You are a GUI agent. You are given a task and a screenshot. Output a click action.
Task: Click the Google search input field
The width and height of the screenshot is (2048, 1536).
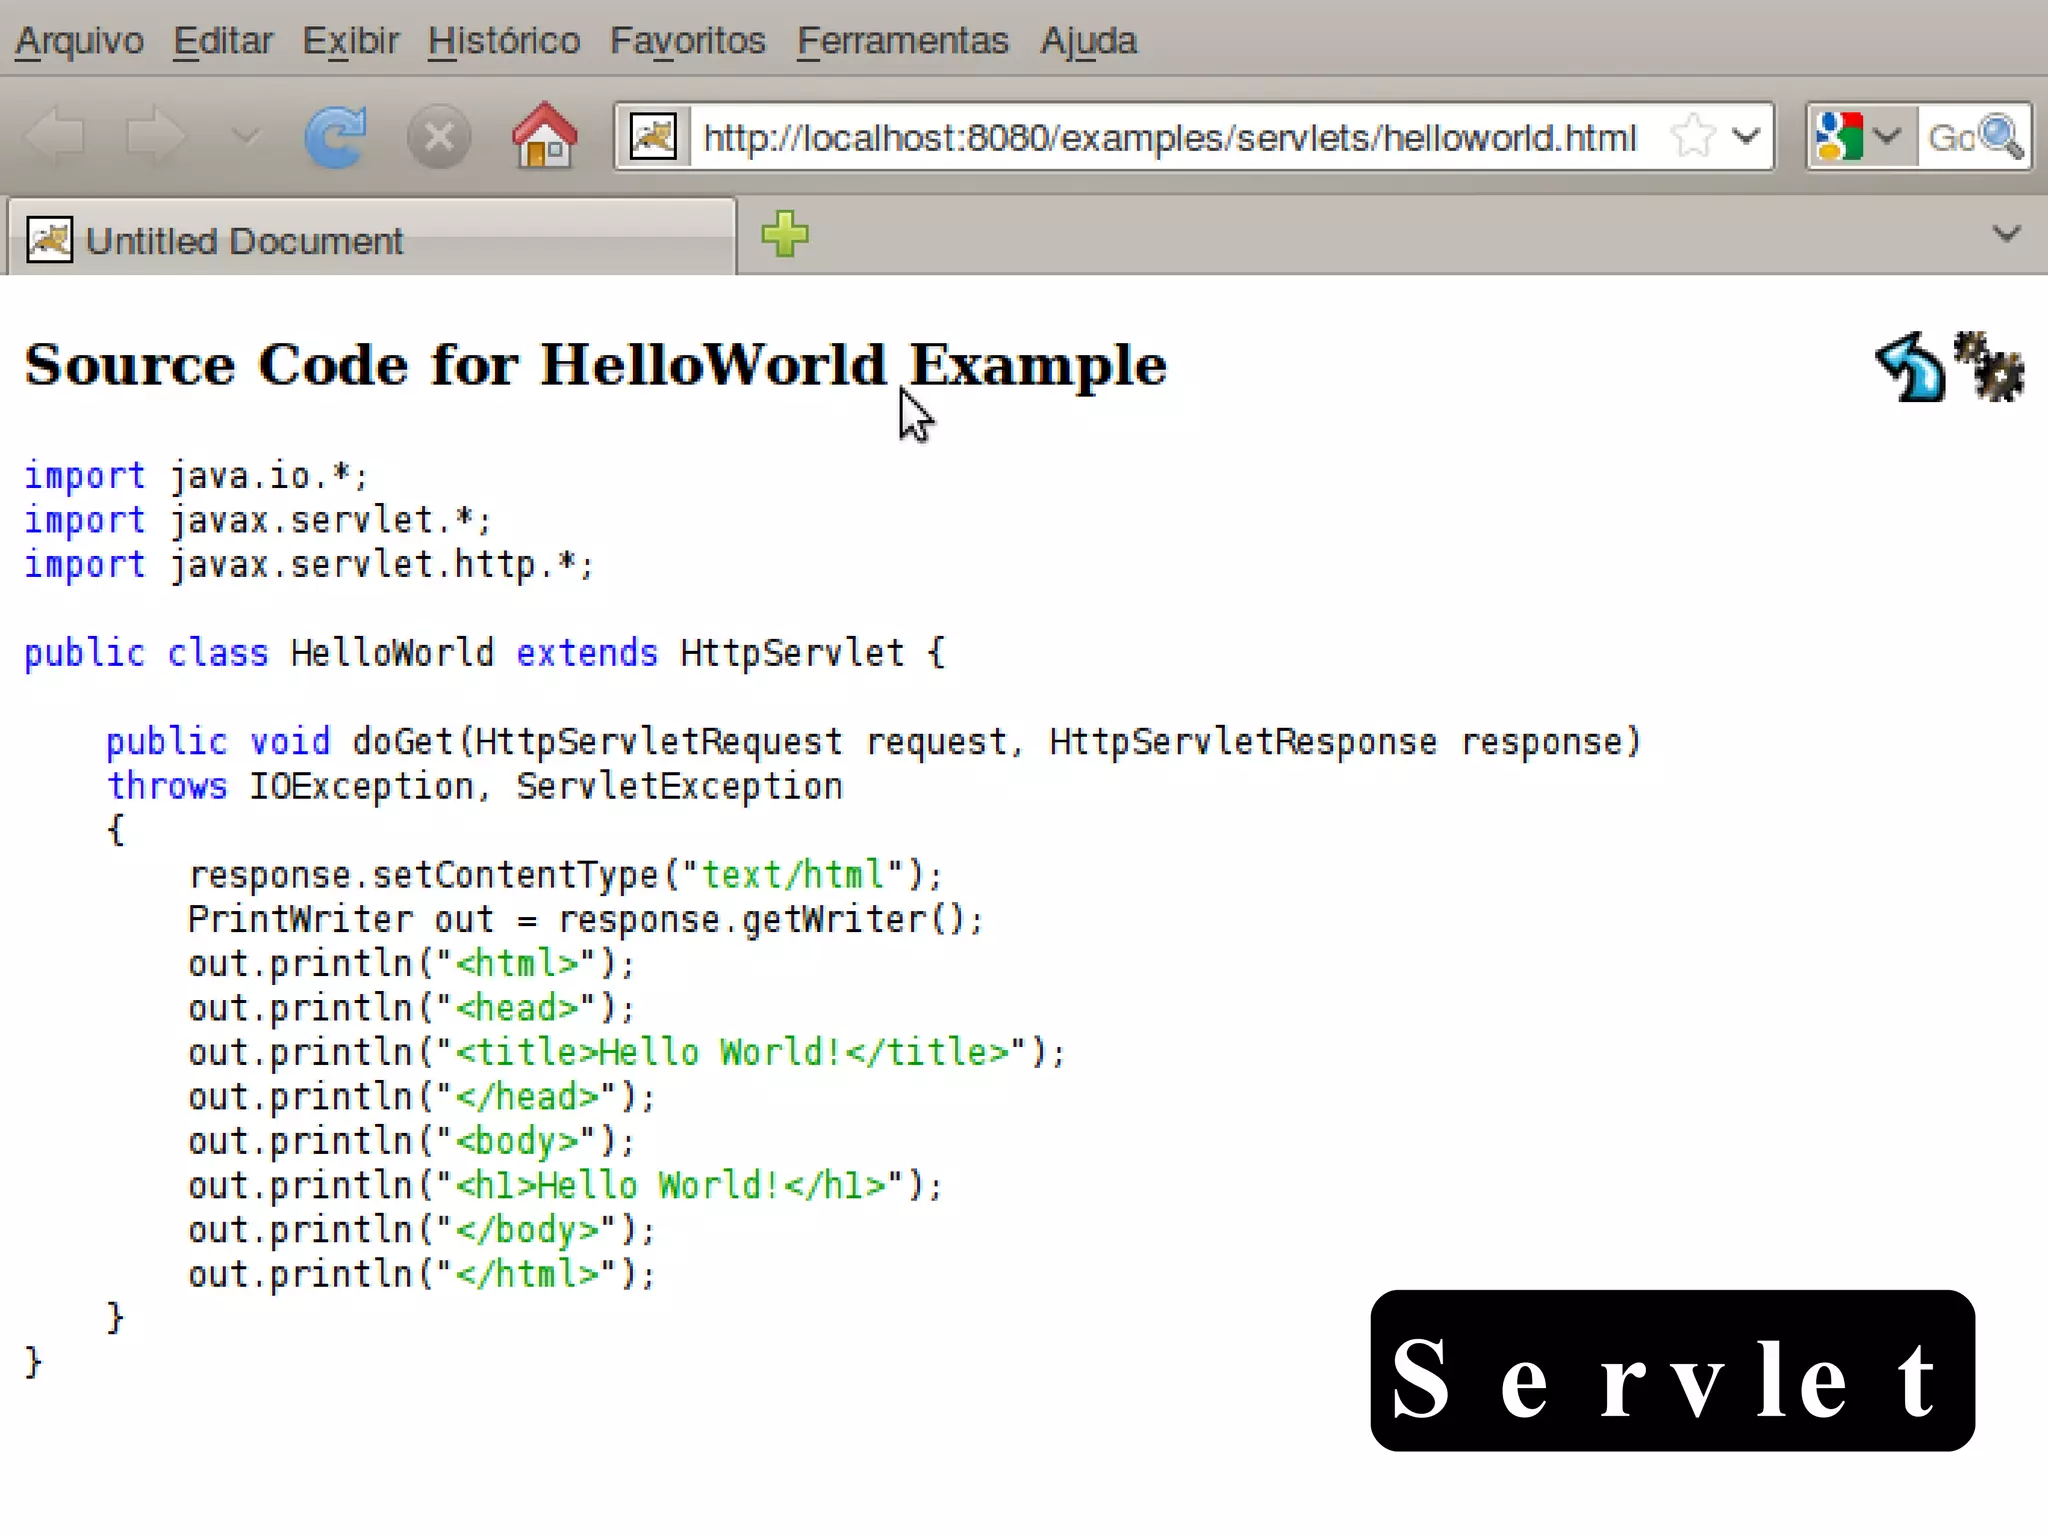pos(1950,137)
